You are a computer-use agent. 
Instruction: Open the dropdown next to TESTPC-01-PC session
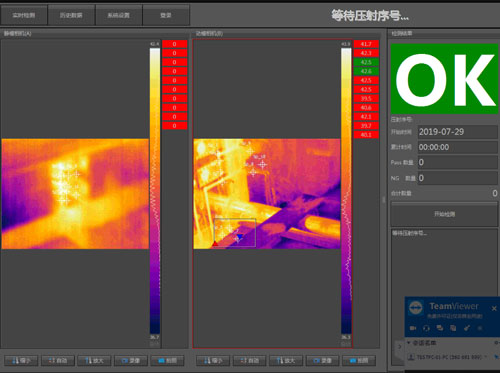tap(486, 357)
